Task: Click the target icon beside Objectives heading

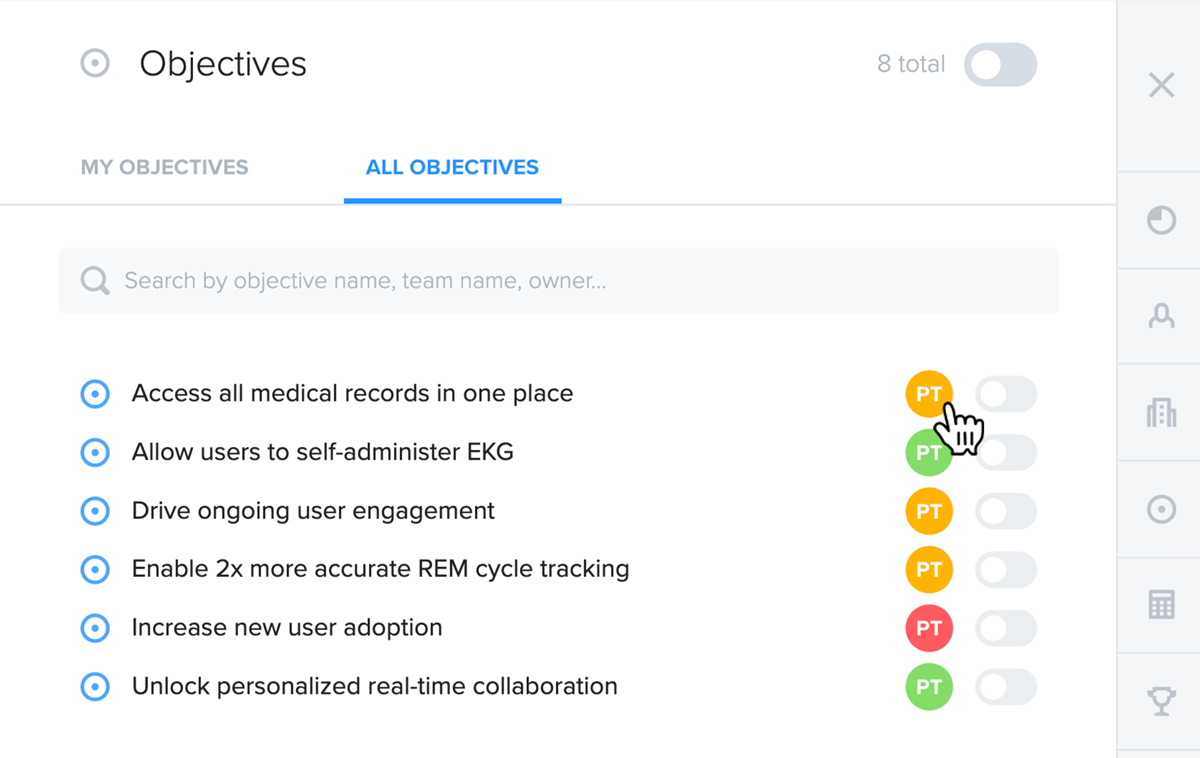Action: [x=95, y=64]
